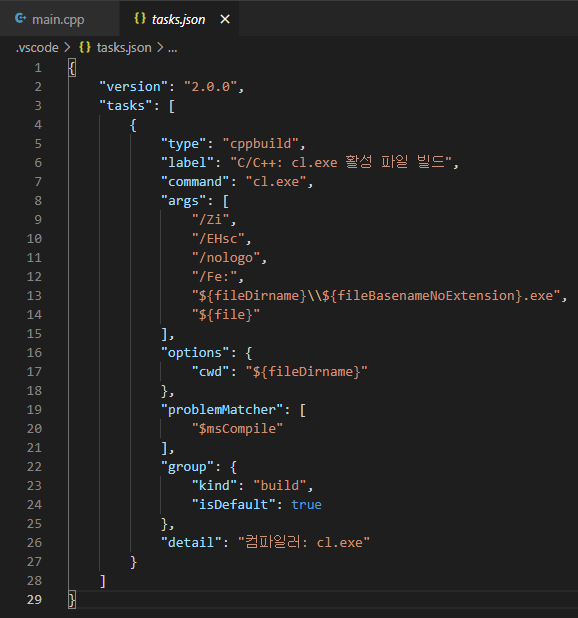Click line number 1 in the gutter
The width and height of the screenshot is (578, 618).
tap(38, 68)
